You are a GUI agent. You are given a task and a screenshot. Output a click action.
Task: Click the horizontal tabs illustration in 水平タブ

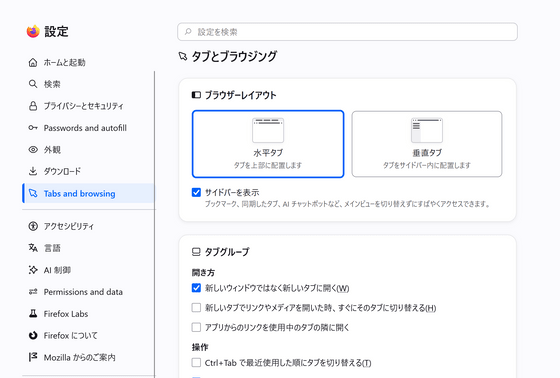(x=268, y=130)
